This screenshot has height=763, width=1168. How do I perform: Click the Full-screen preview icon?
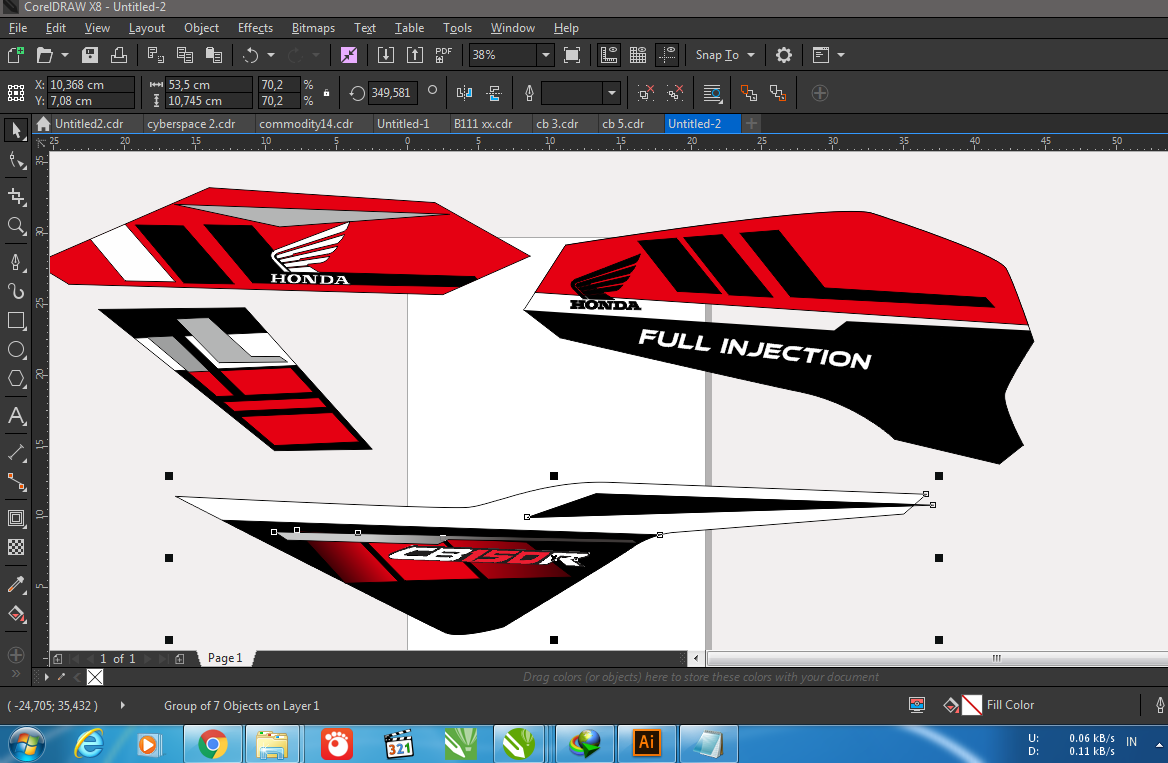[572, 55]
